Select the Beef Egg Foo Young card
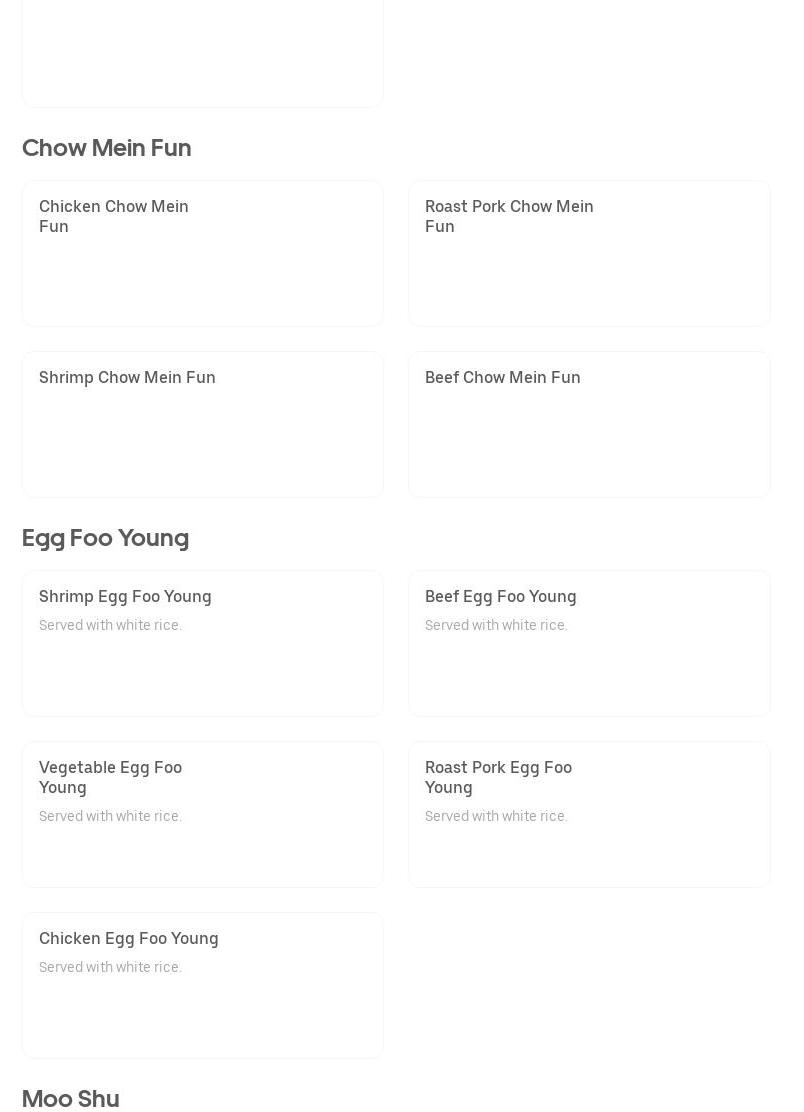Screen dimensions: 804x1112 (589, 643)
